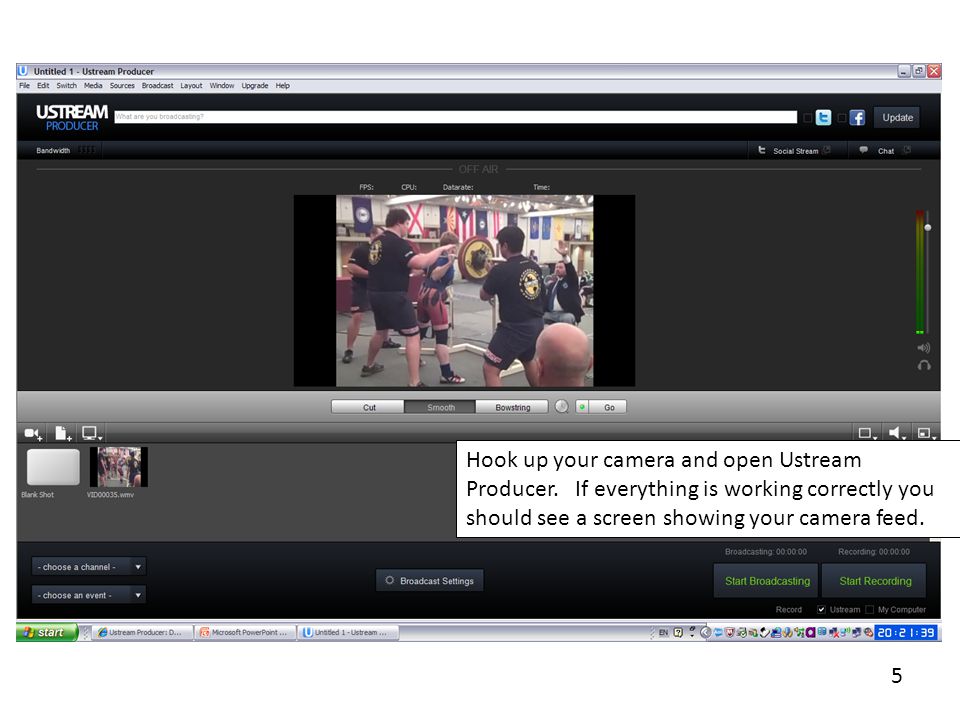Add a media file shot
960x720 pixels.
coord(63,434)
